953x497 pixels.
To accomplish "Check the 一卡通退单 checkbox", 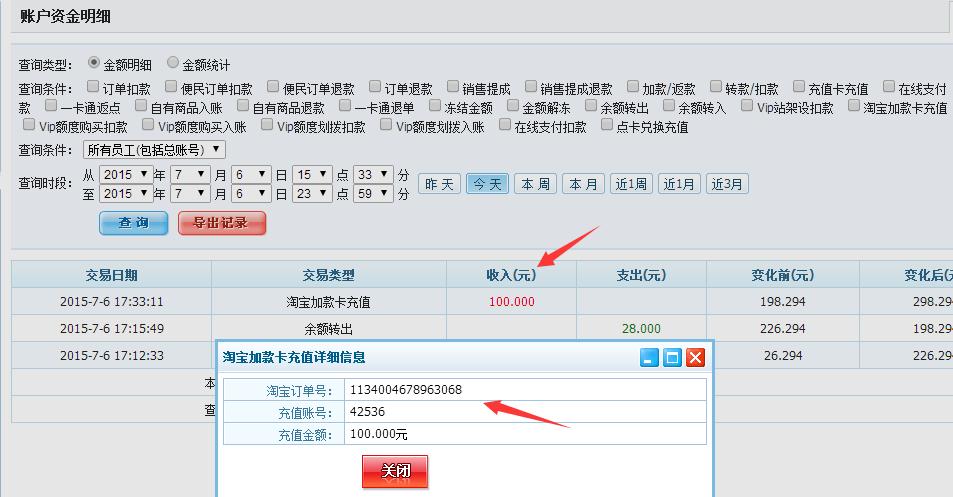I will click(x=345, y=106).
